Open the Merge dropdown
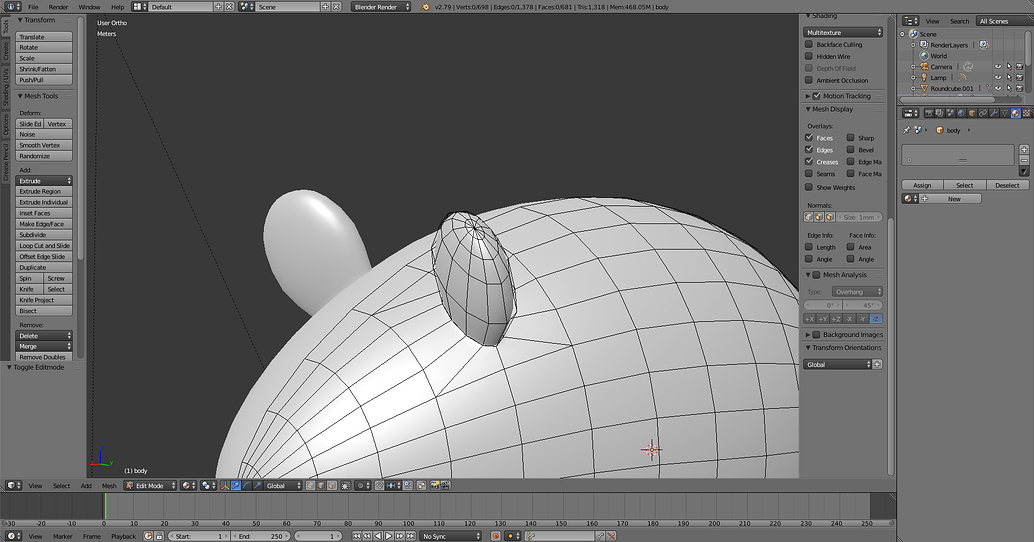Image resolution: width=1034 pixels, height=542 pixels. point(44,346)
